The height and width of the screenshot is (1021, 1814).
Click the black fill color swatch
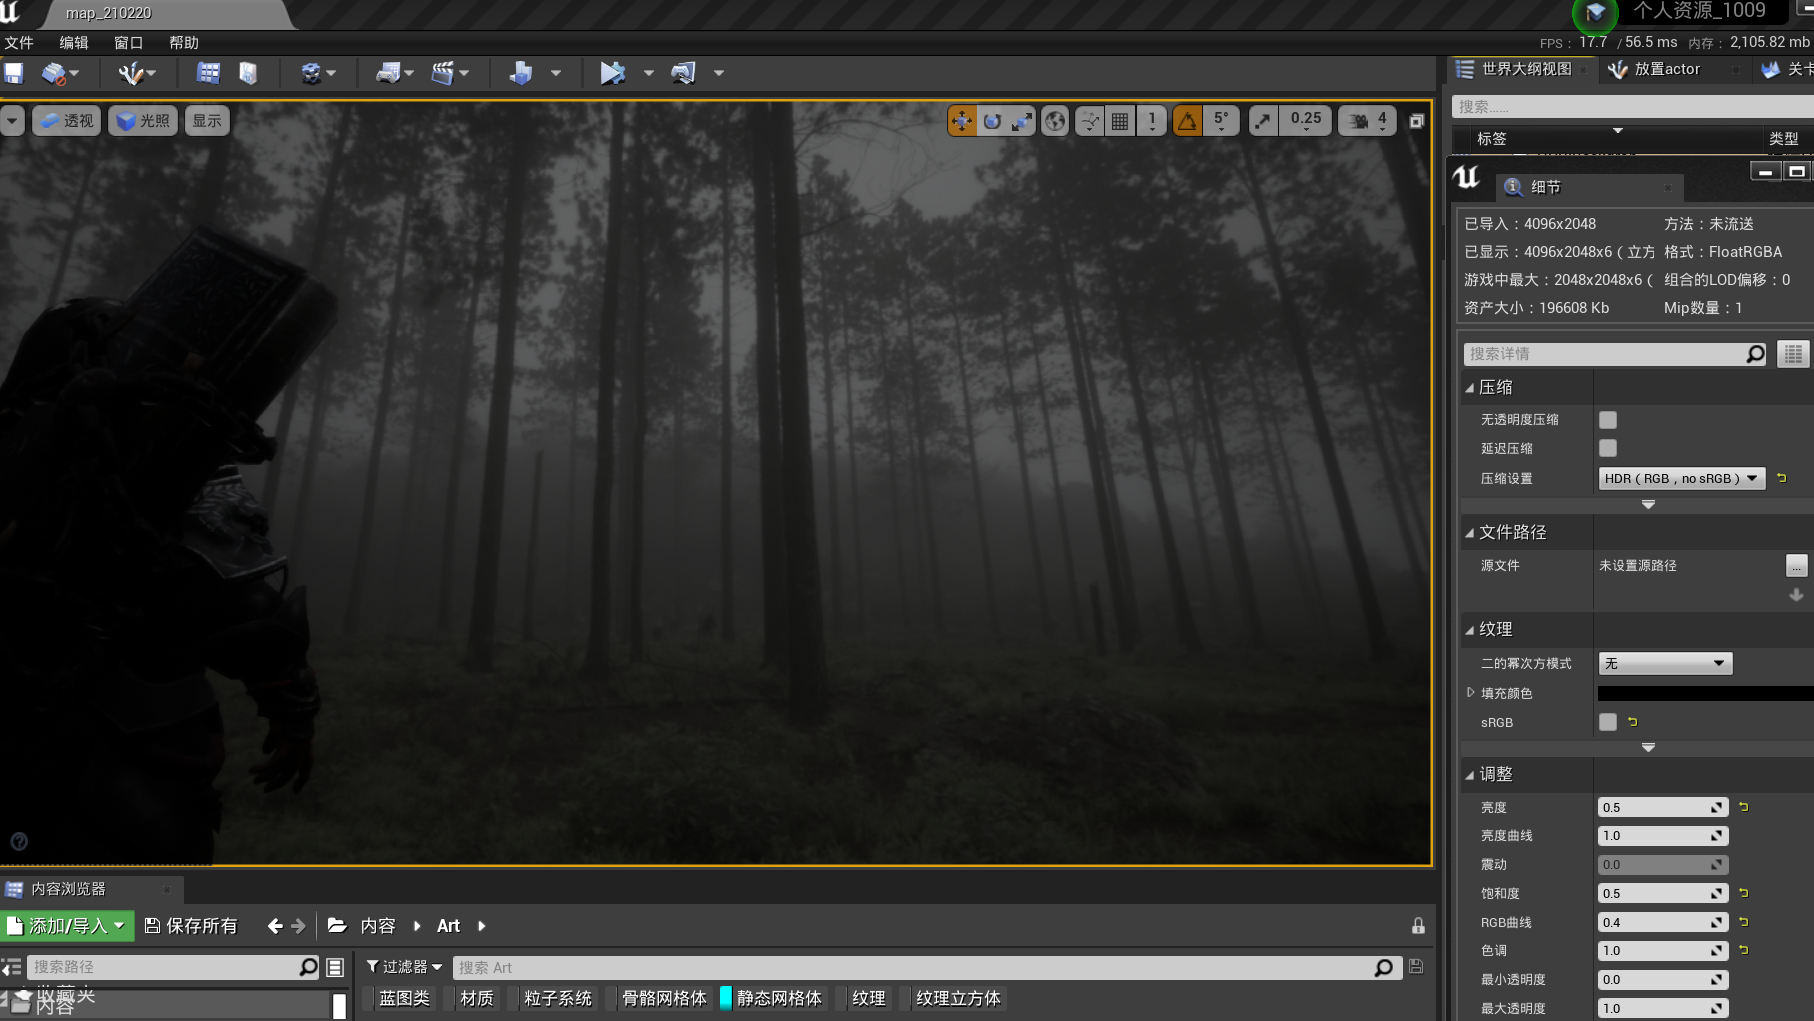tap(1703, 692)
